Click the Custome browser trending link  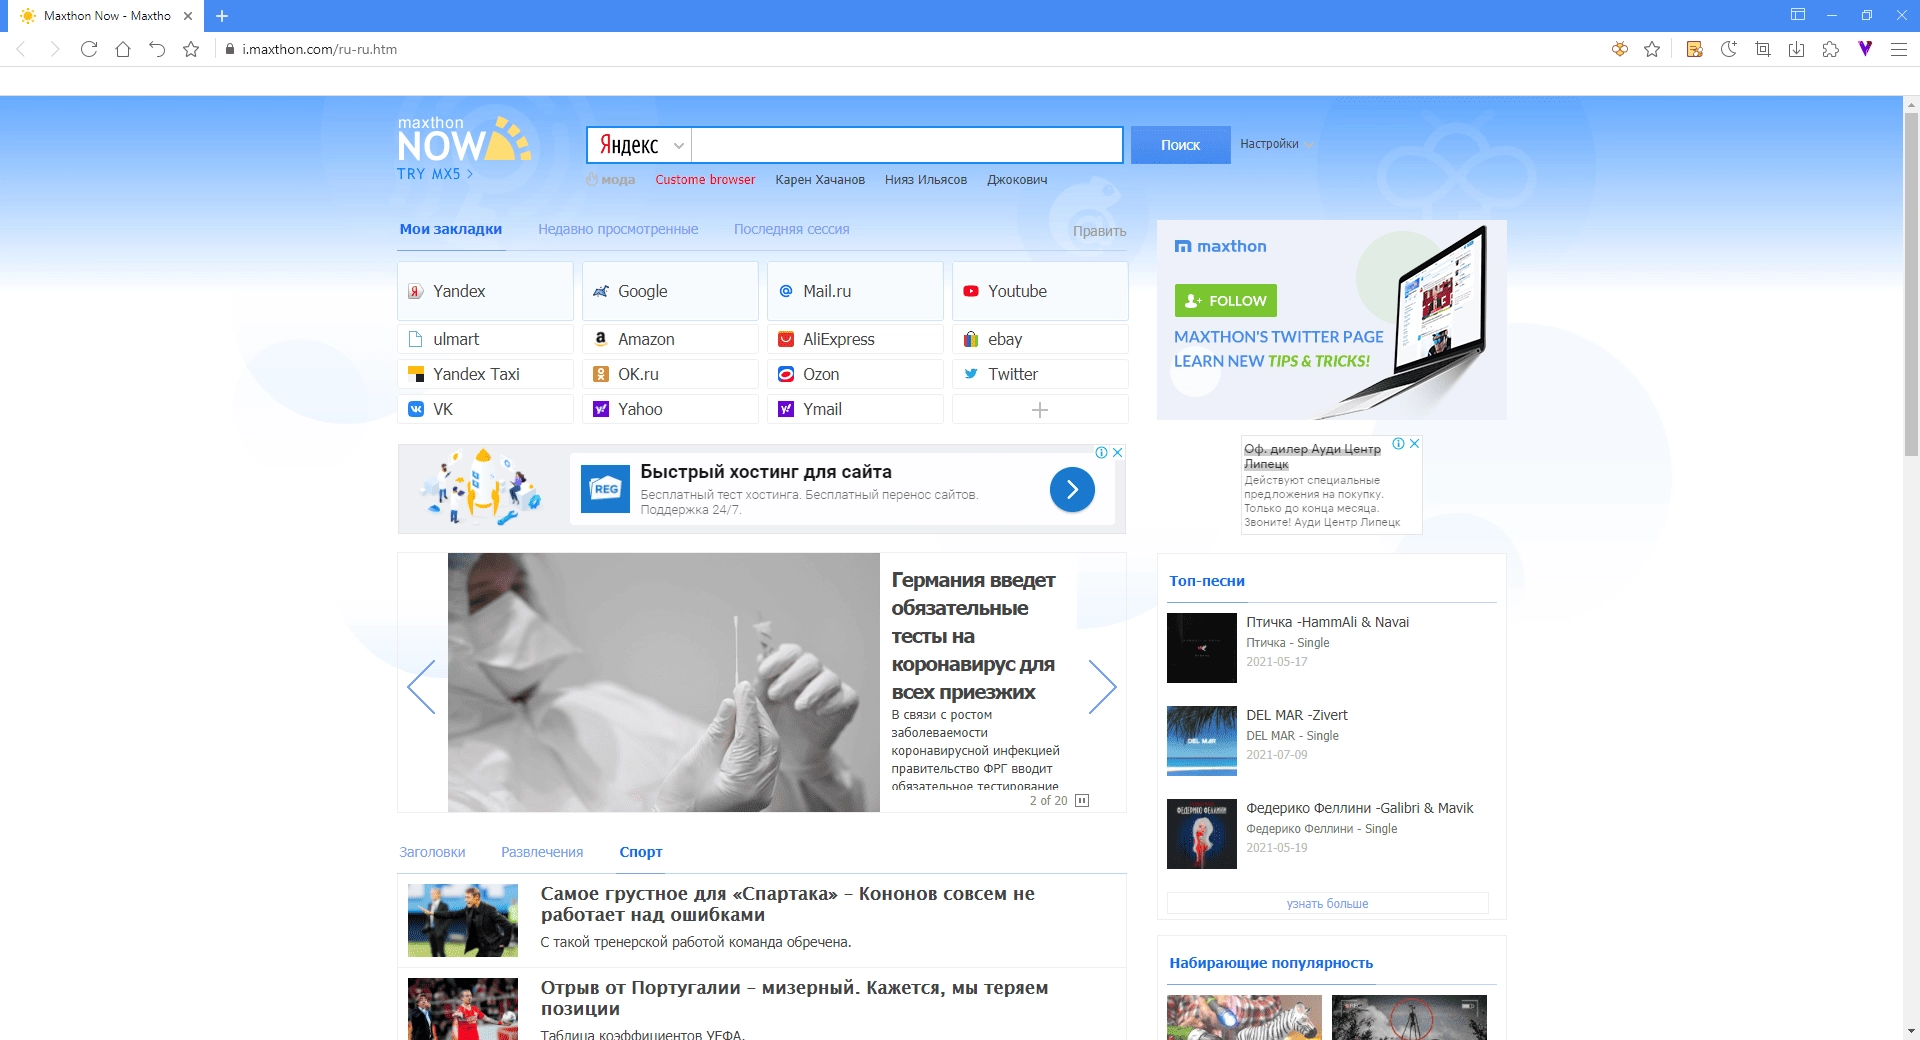(x=705, y=180)
